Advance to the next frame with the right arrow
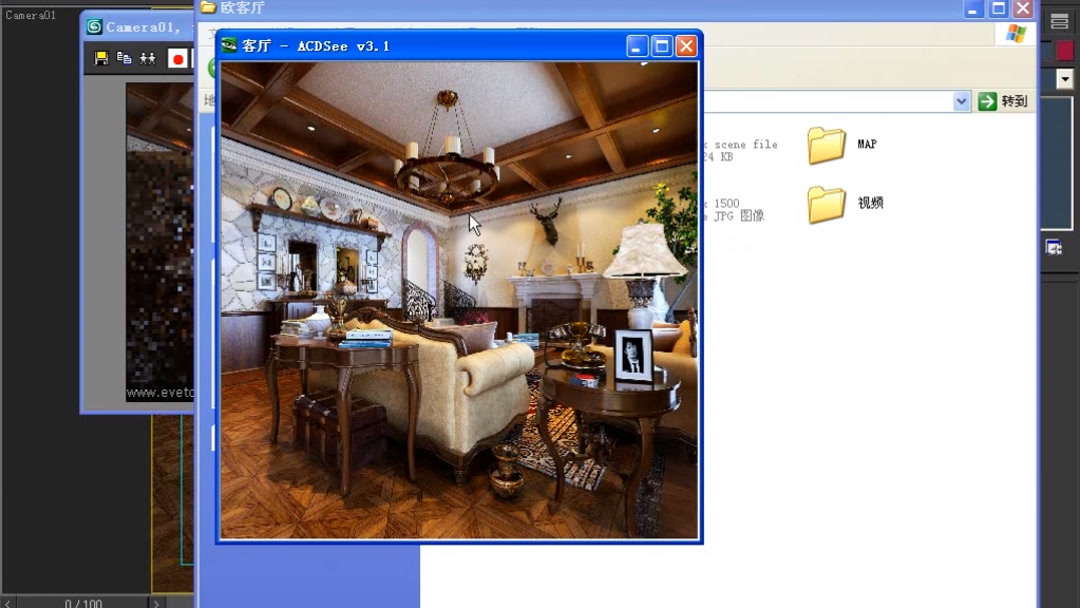 coord(156,603)
